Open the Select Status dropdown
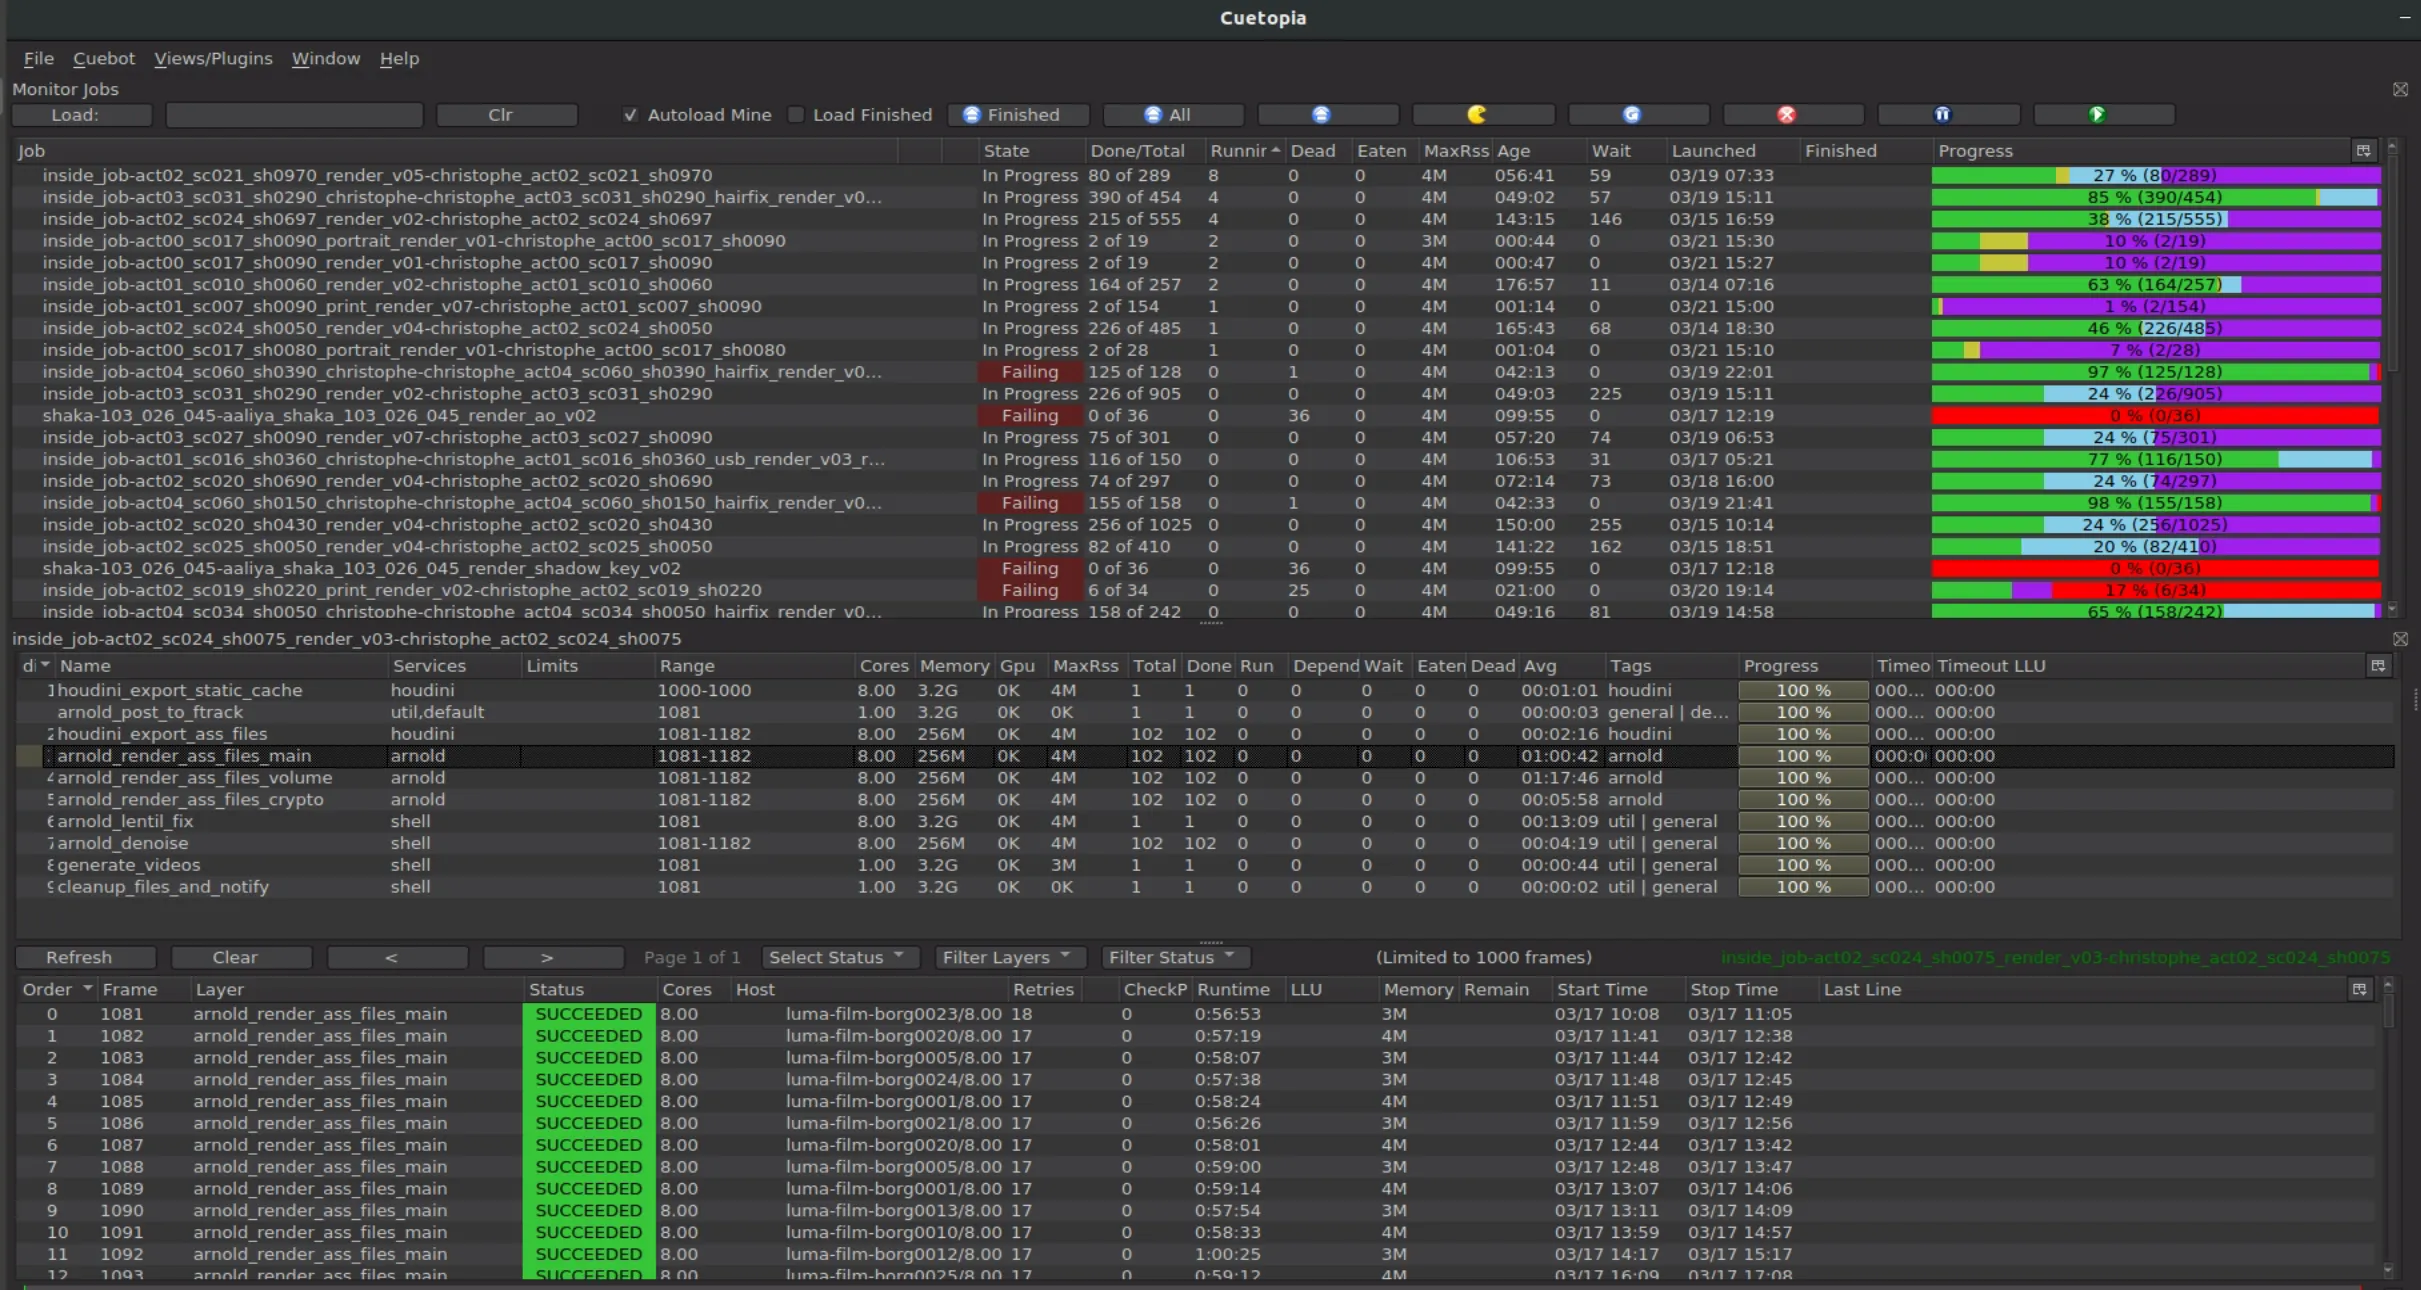Image resolution: width=2421 pixels, height=1290 pixels. [838, 957]
